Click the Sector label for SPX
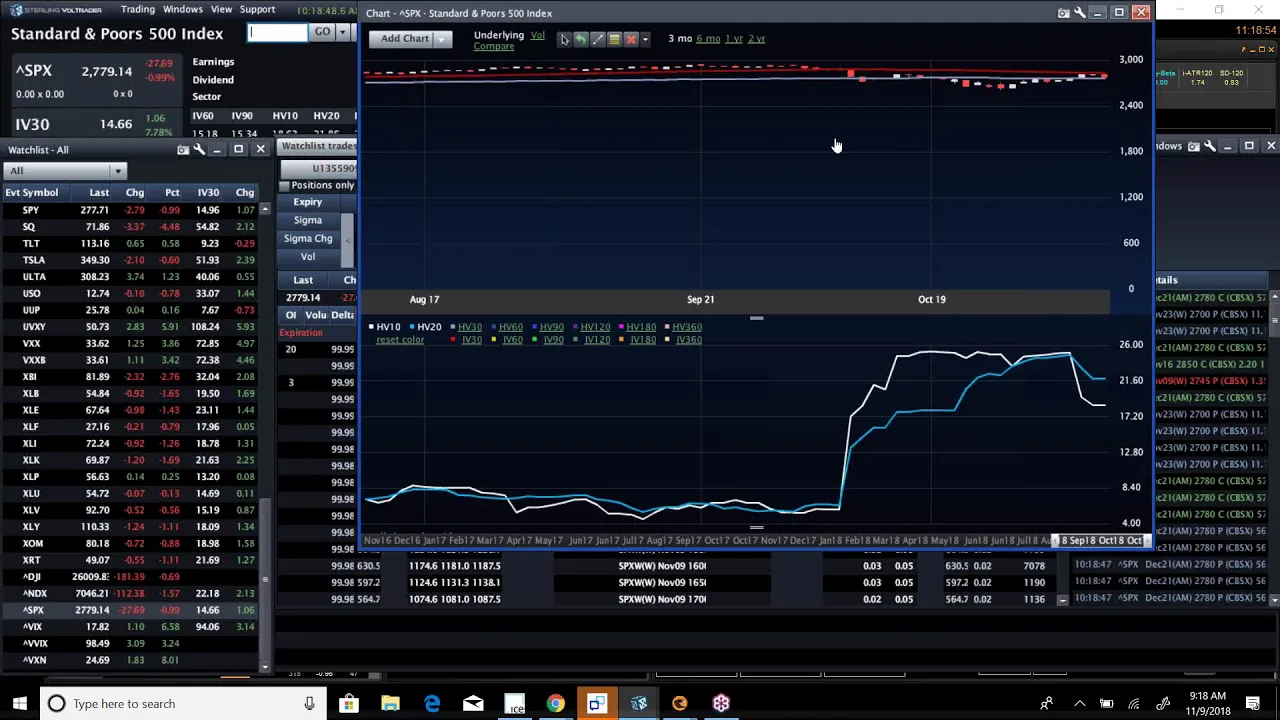This screenshot has height=720, width=1280. tap(206, 97)
